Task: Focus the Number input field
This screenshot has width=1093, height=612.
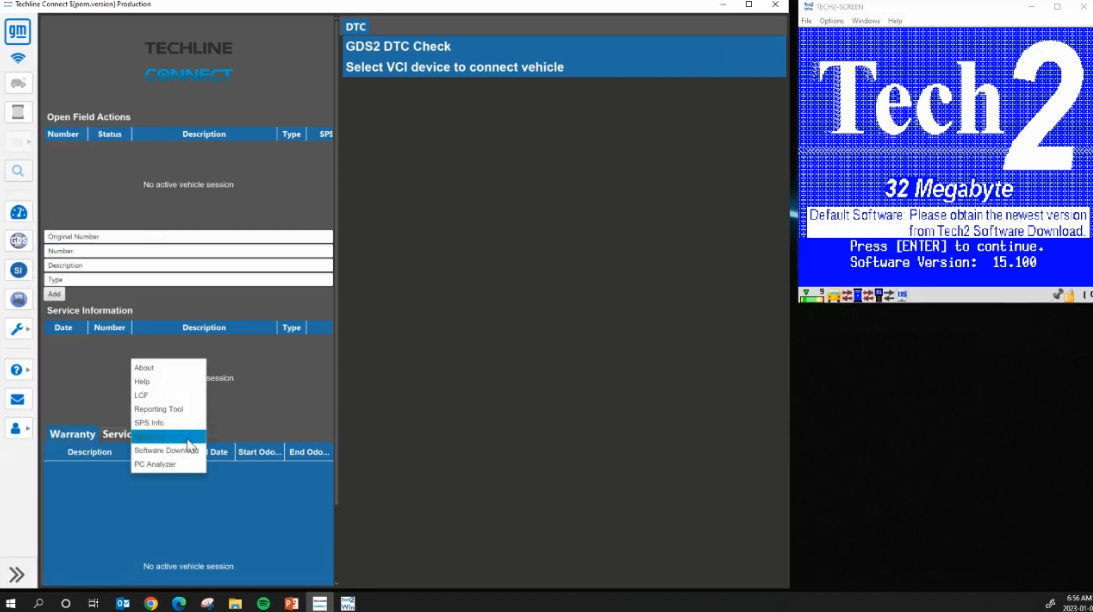Action: click(188, 251)
